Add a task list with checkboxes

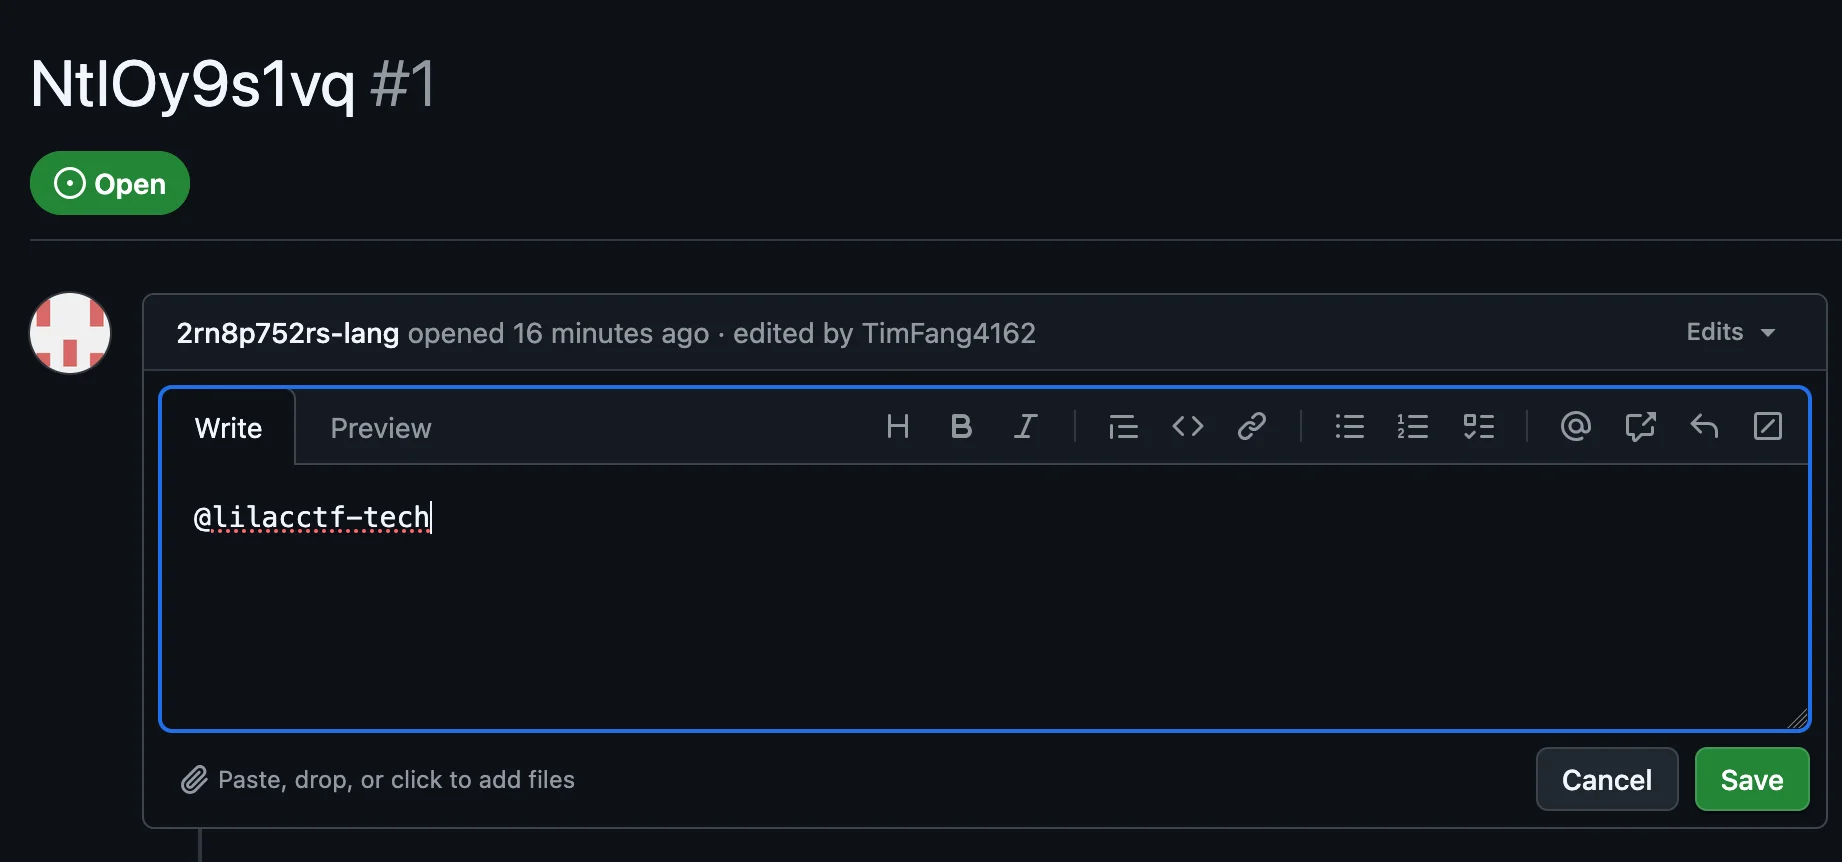pyautogui.click(x=1478, y=427)
